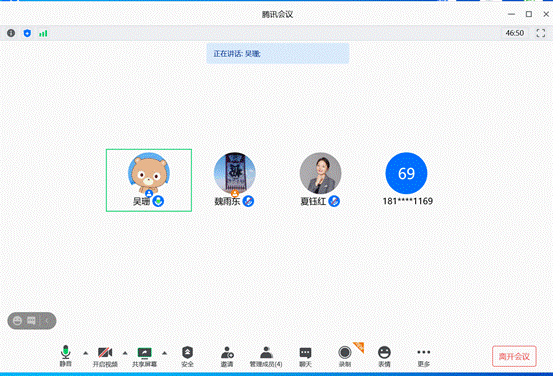
Task: Open the 表情 emoji reactions
Action: coord(384,357)
